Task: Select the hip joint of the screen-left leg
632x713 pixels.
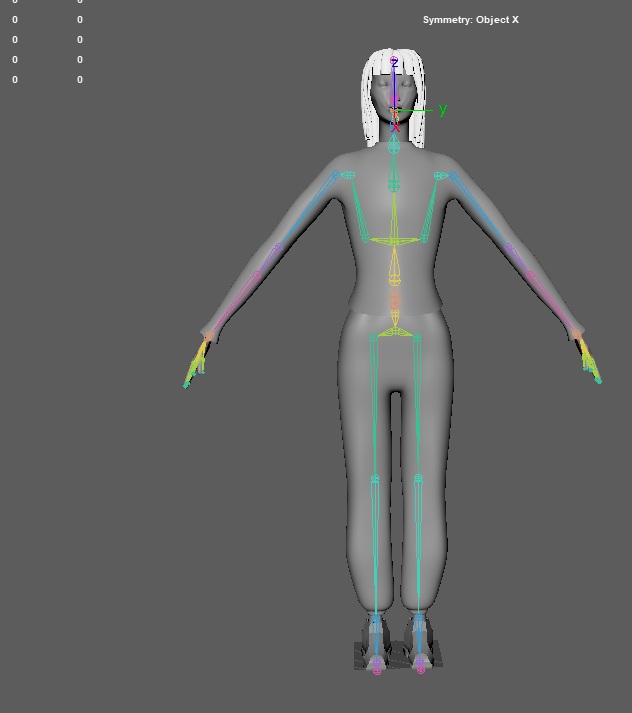Action: tap(373, 337)
